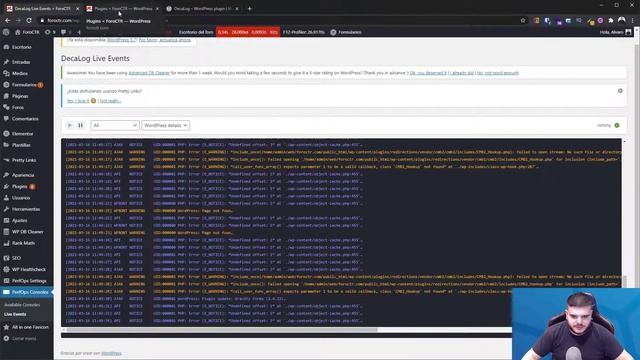Switch to the Plugins ‹ ForoCTR browser tab
The image size is (640, 360).
[123, 8]
